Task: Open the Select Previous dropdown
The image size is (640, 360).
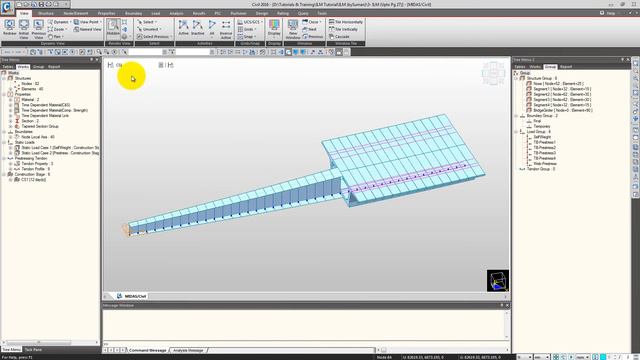Action: [154, 37]
